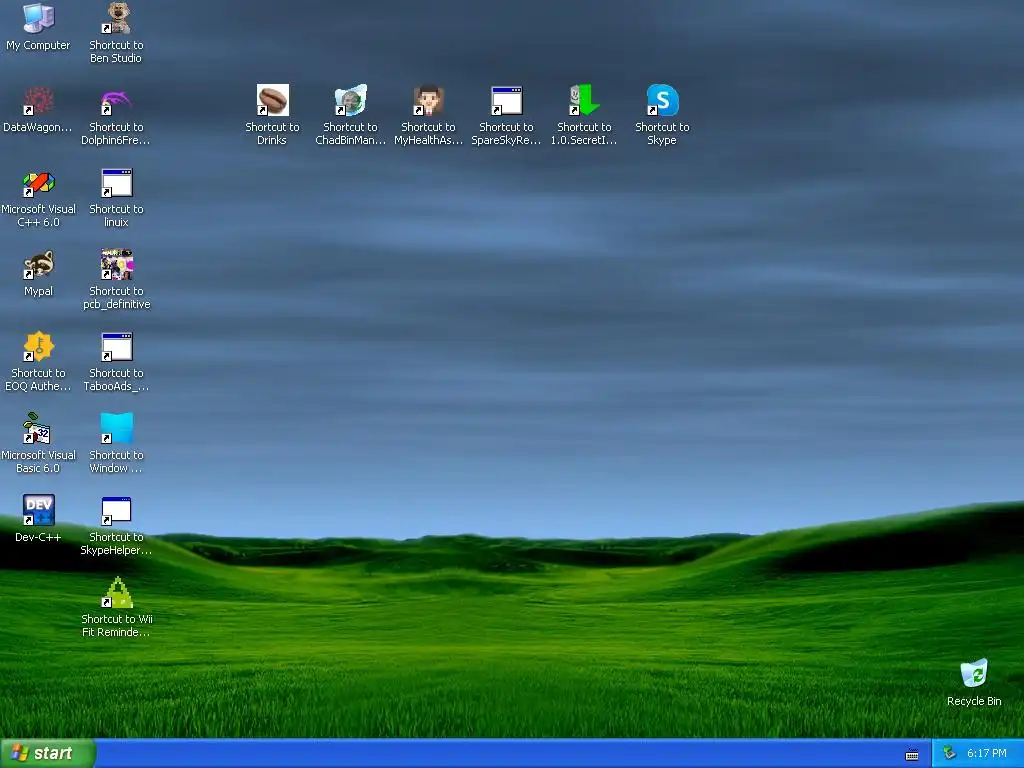This screenshot has width=1024, height=768.
Task: Click the Shortcut to pcb_definitive icon
Action: click(x=116, y=264)
